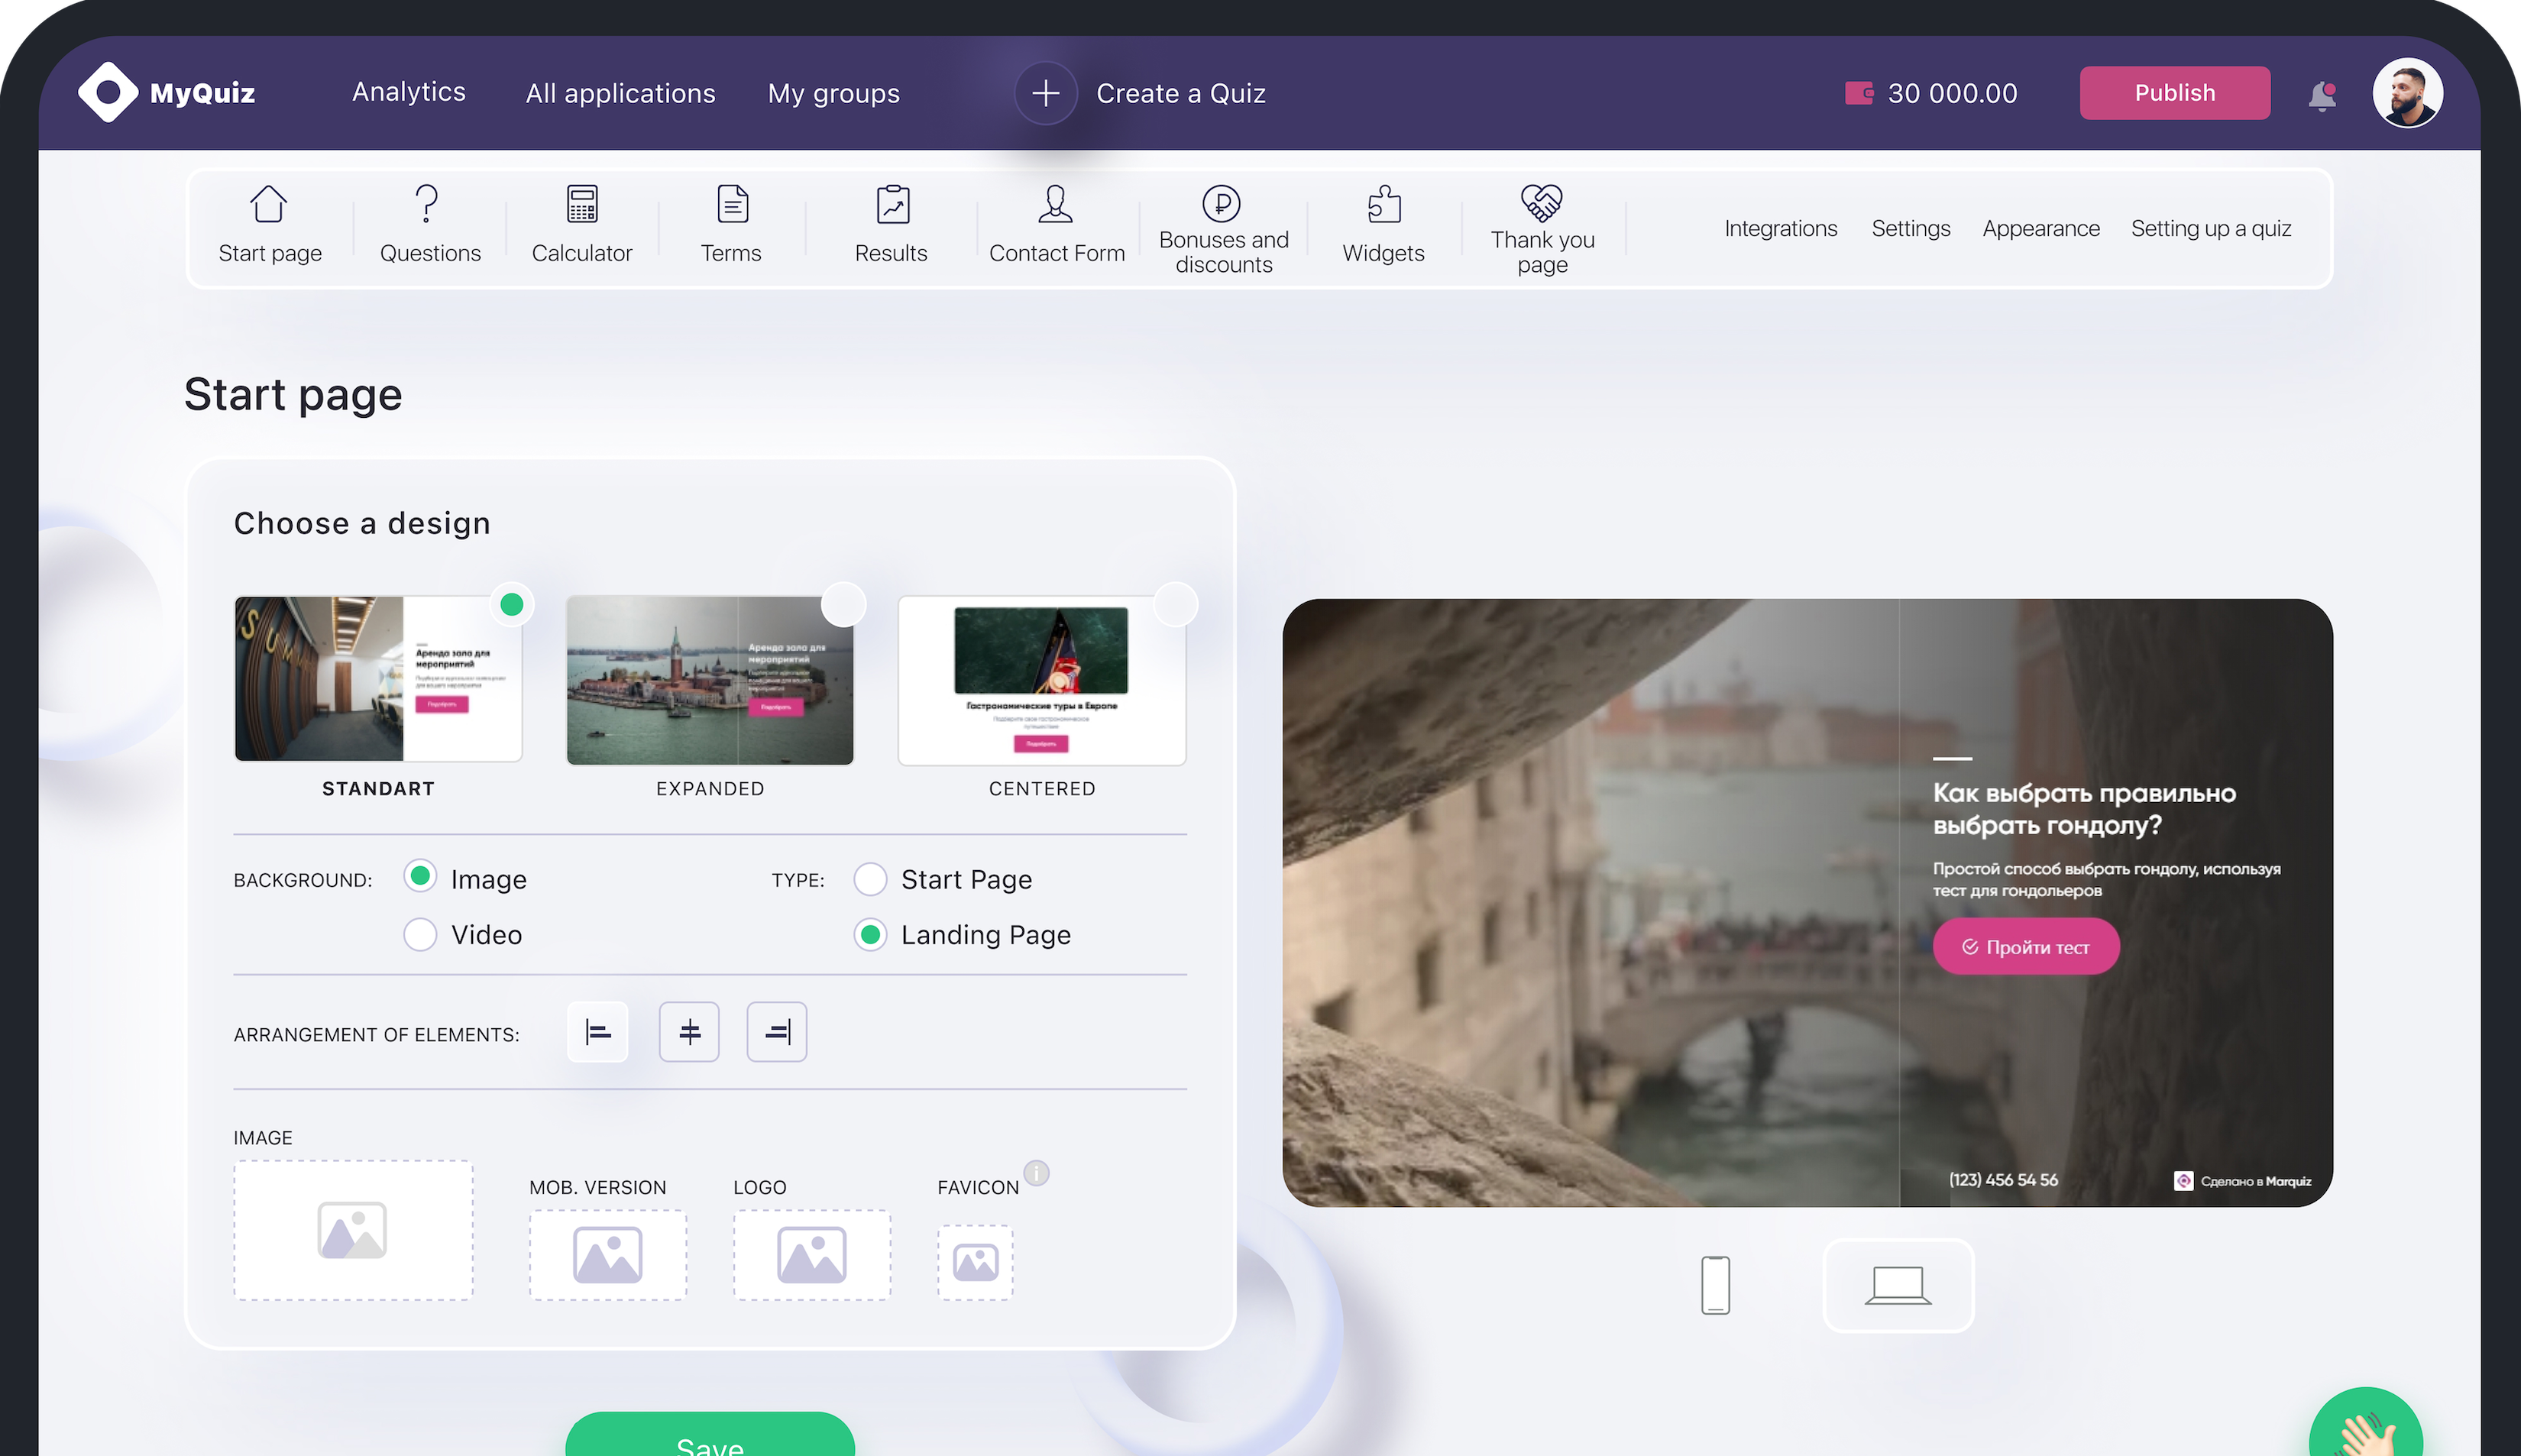Choose the Expanded design thumbnail

pos(710,680)
